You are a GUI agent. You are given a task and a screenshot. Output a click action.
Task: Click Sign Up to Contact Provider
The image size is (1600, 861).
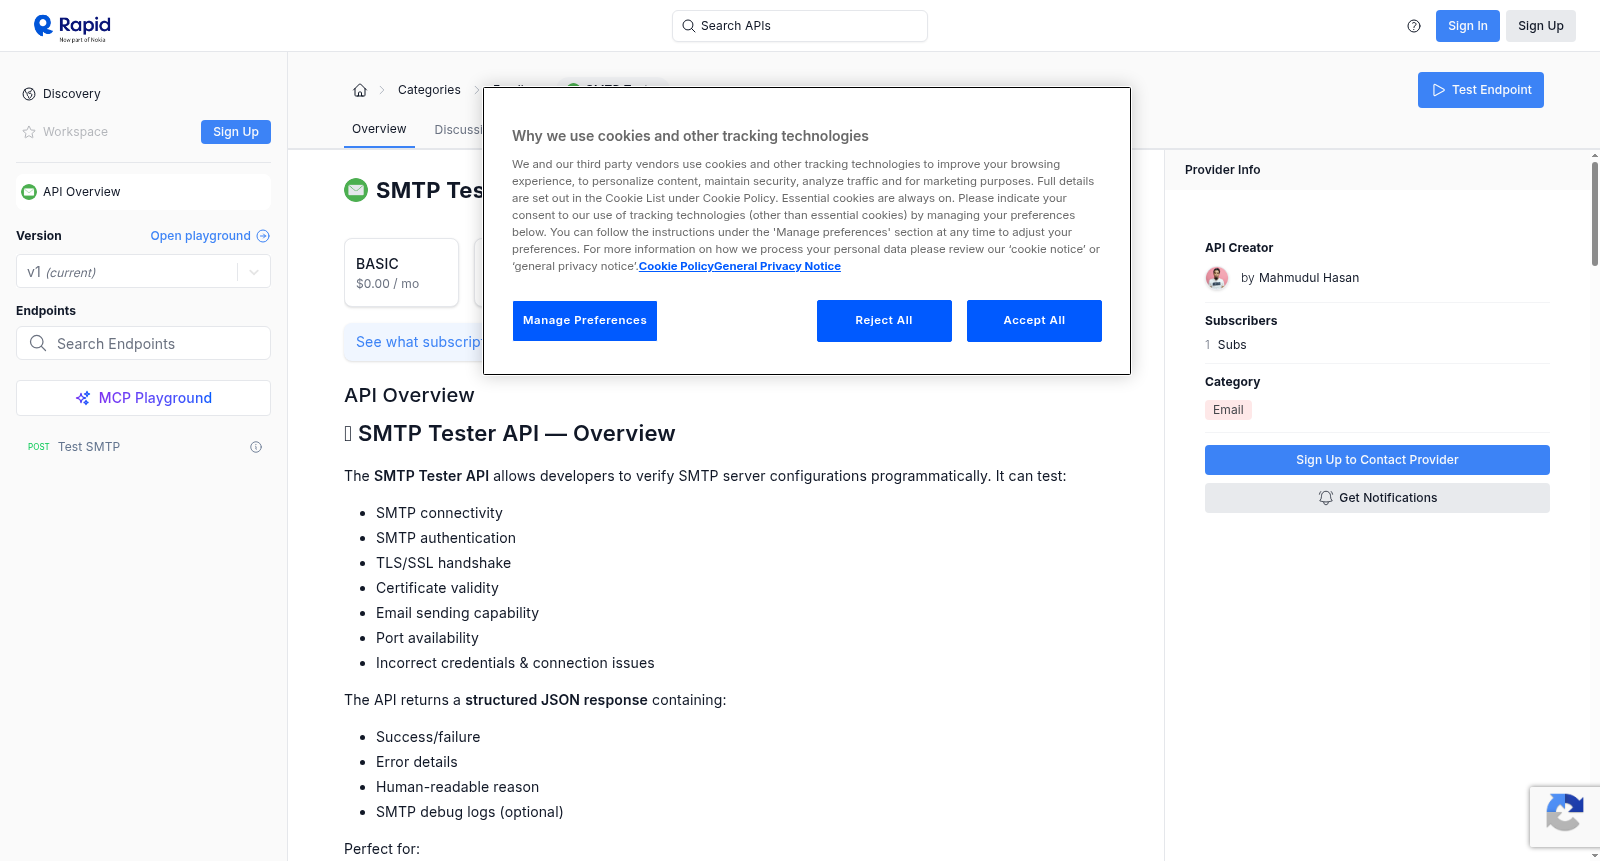(x=1377, y=460)
